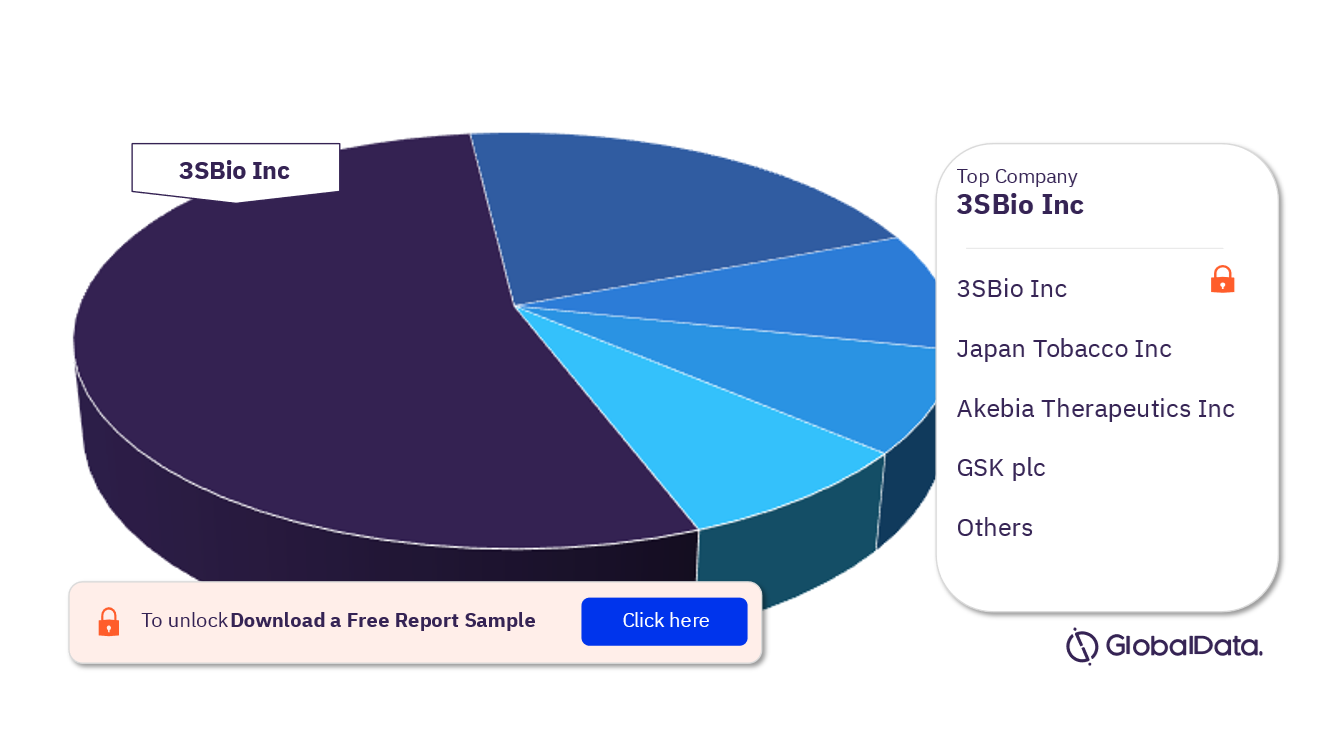Select 3SBio Inc in the company list
The width and height of the screenshot is (1329, 747).
(x=1012, y=289)
